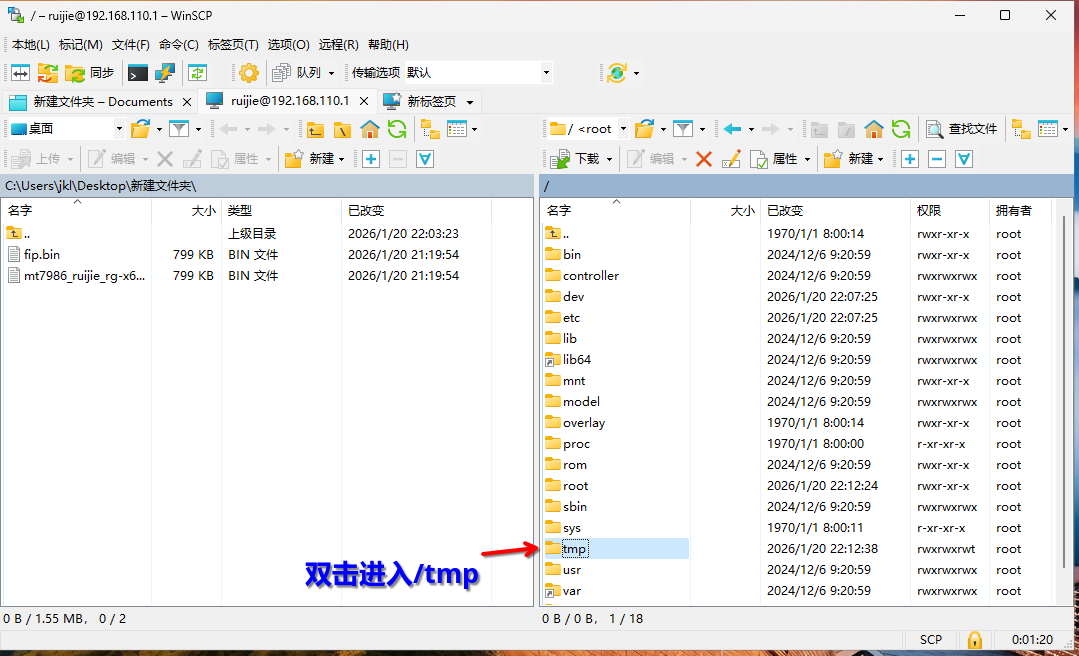
Task: Toggle the remote directory tree panel icon
Action: (x=1019, y=130)
